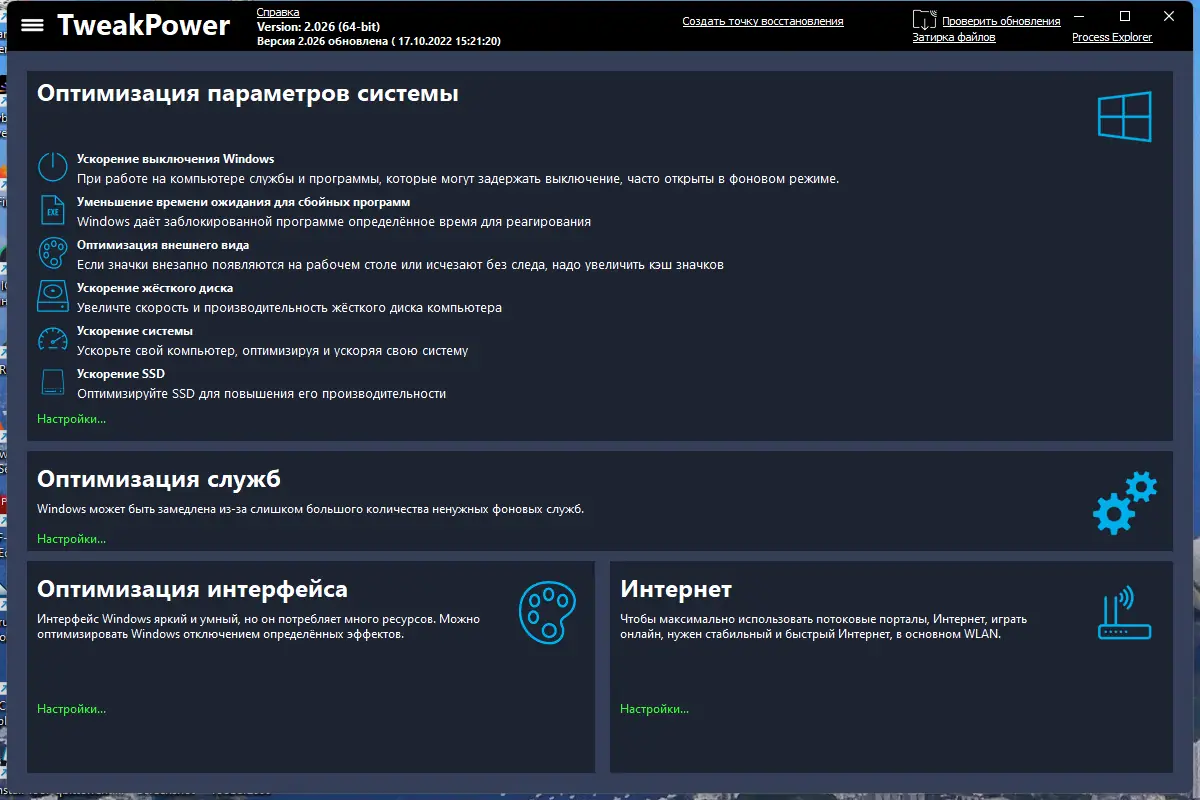1200x800 pixels.
Task: Select Уменьшение времени ожидания для сбойных программ
Action: (x=243, y=202)
